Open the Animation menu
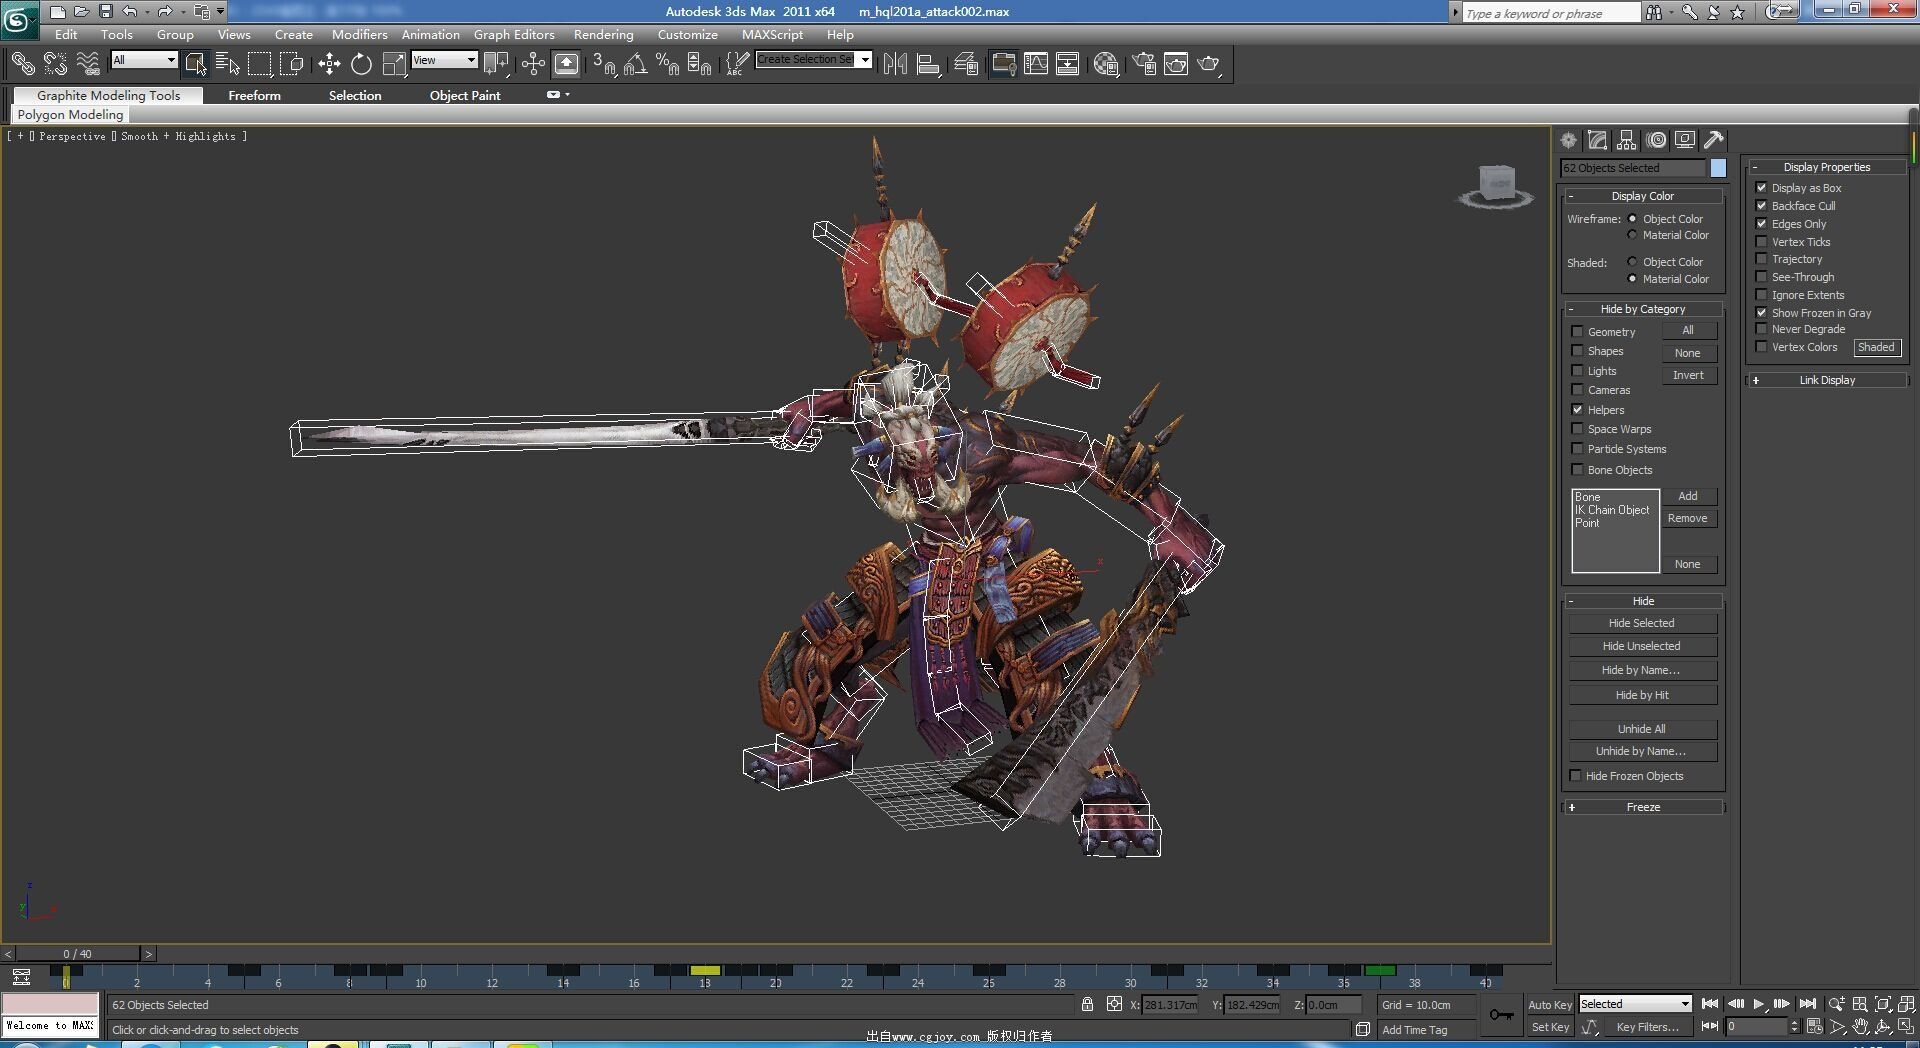Image resolution: width=1920 pixels, height=1048 pixels. tap(431, 34)
